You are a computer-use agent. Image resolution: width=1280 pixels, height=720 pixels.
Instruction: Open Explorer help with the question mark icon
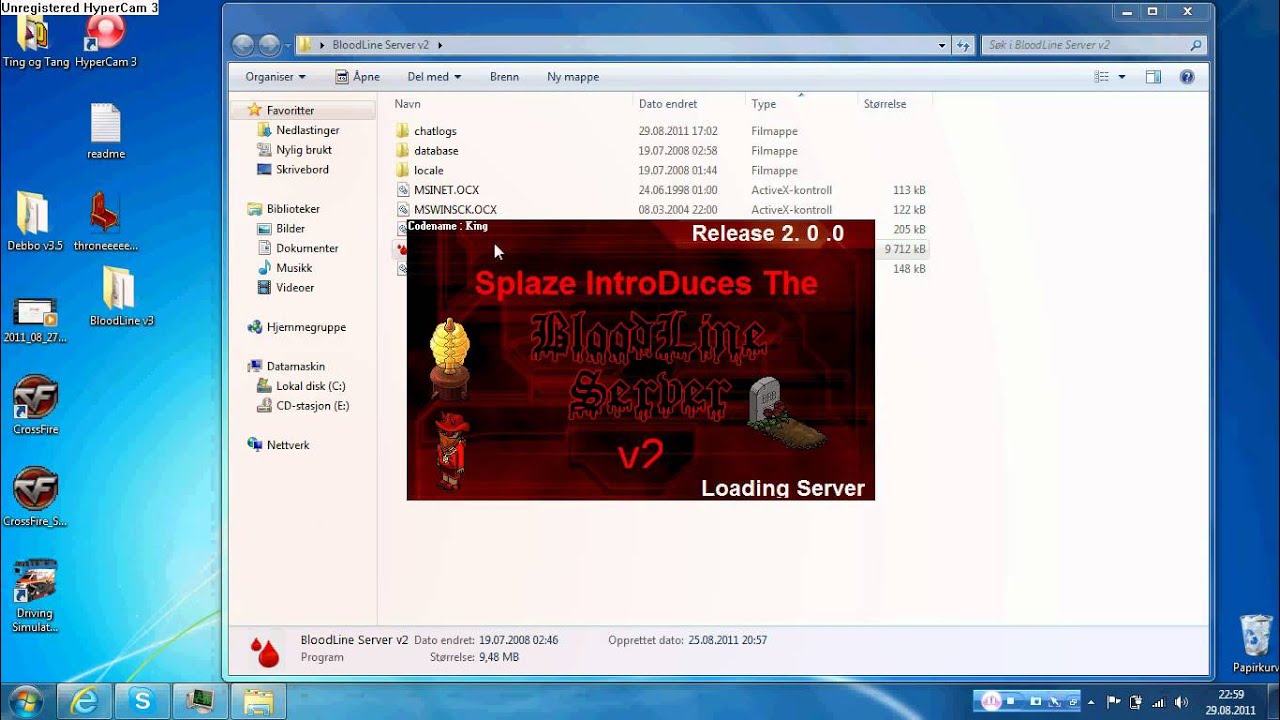(x=1187, y=77)
